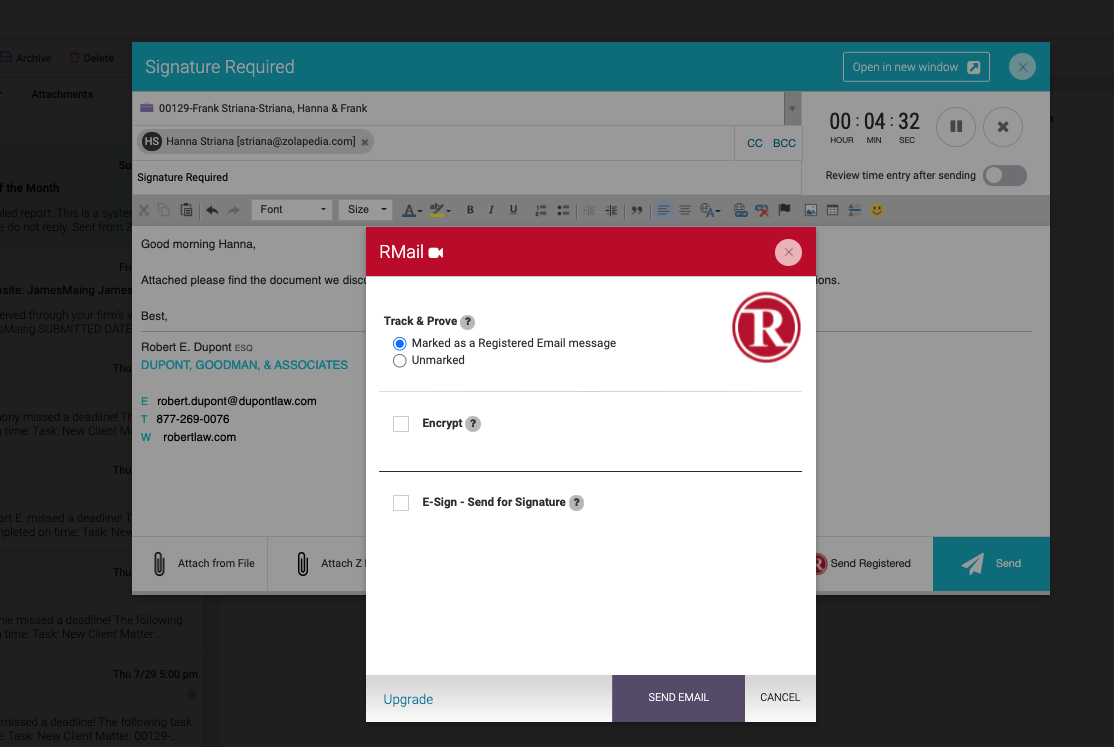Click the Cut icon in editor toolbar
1114x747 pixels.
(144, 210)
